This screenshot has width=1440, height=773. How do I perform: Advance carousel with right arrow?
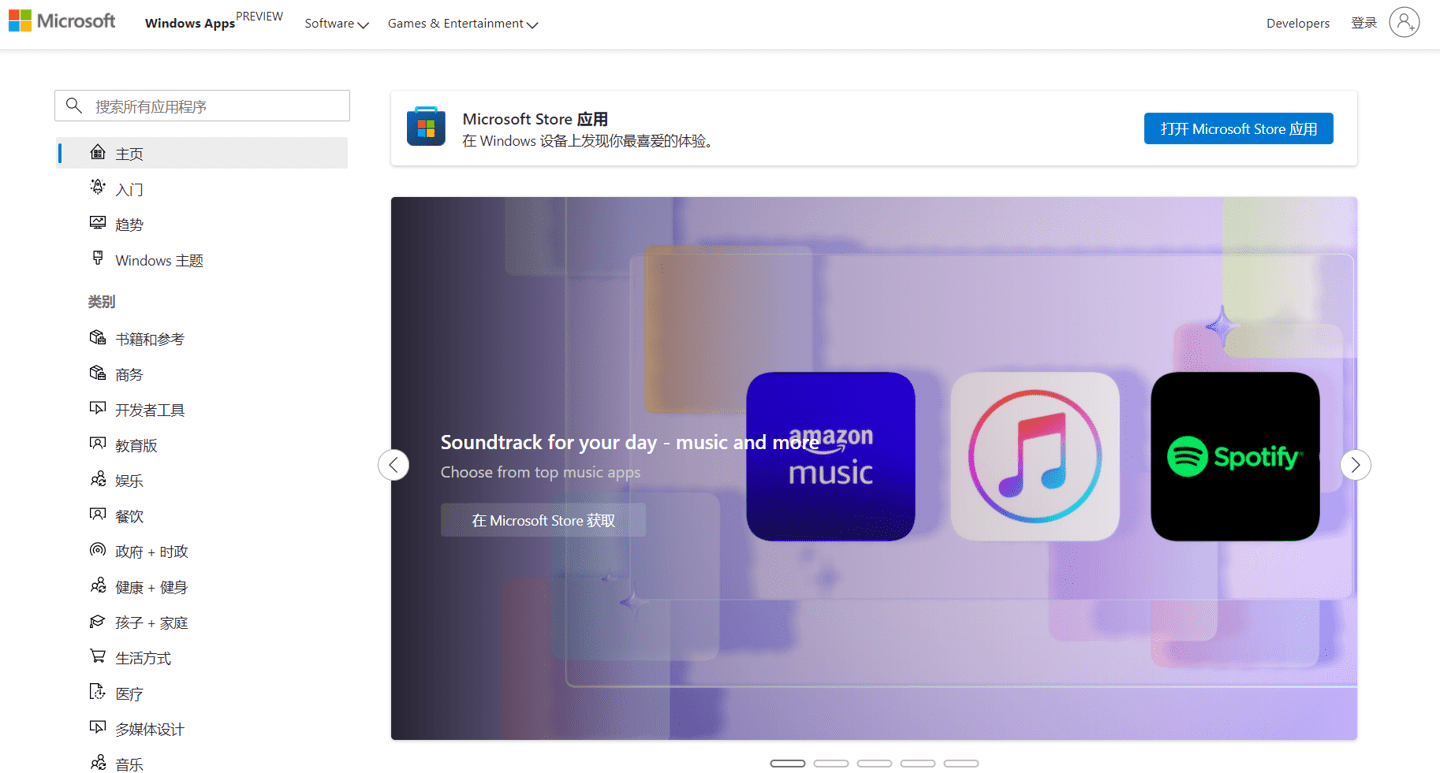coord(1355,464)
